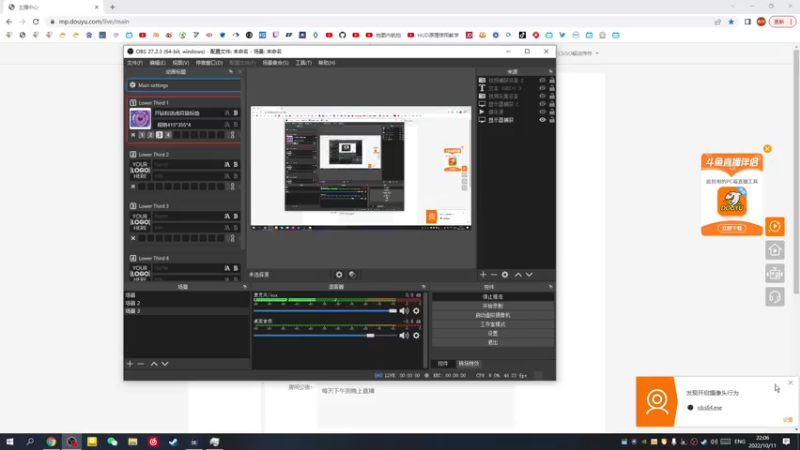Click the Name field of Lower Third 2
Viewport: 800px width, 450px height.
click(x=187, y=164)
